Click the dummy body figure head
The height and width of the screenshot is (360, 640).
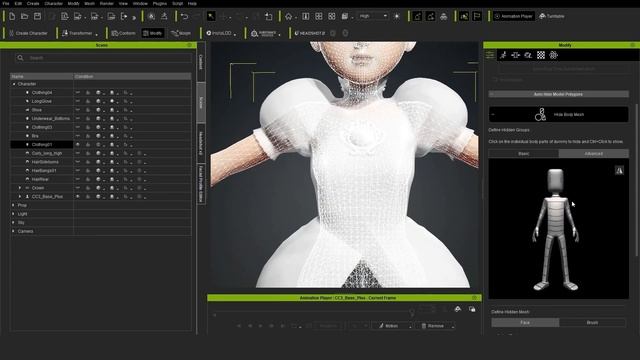[555, 181]
